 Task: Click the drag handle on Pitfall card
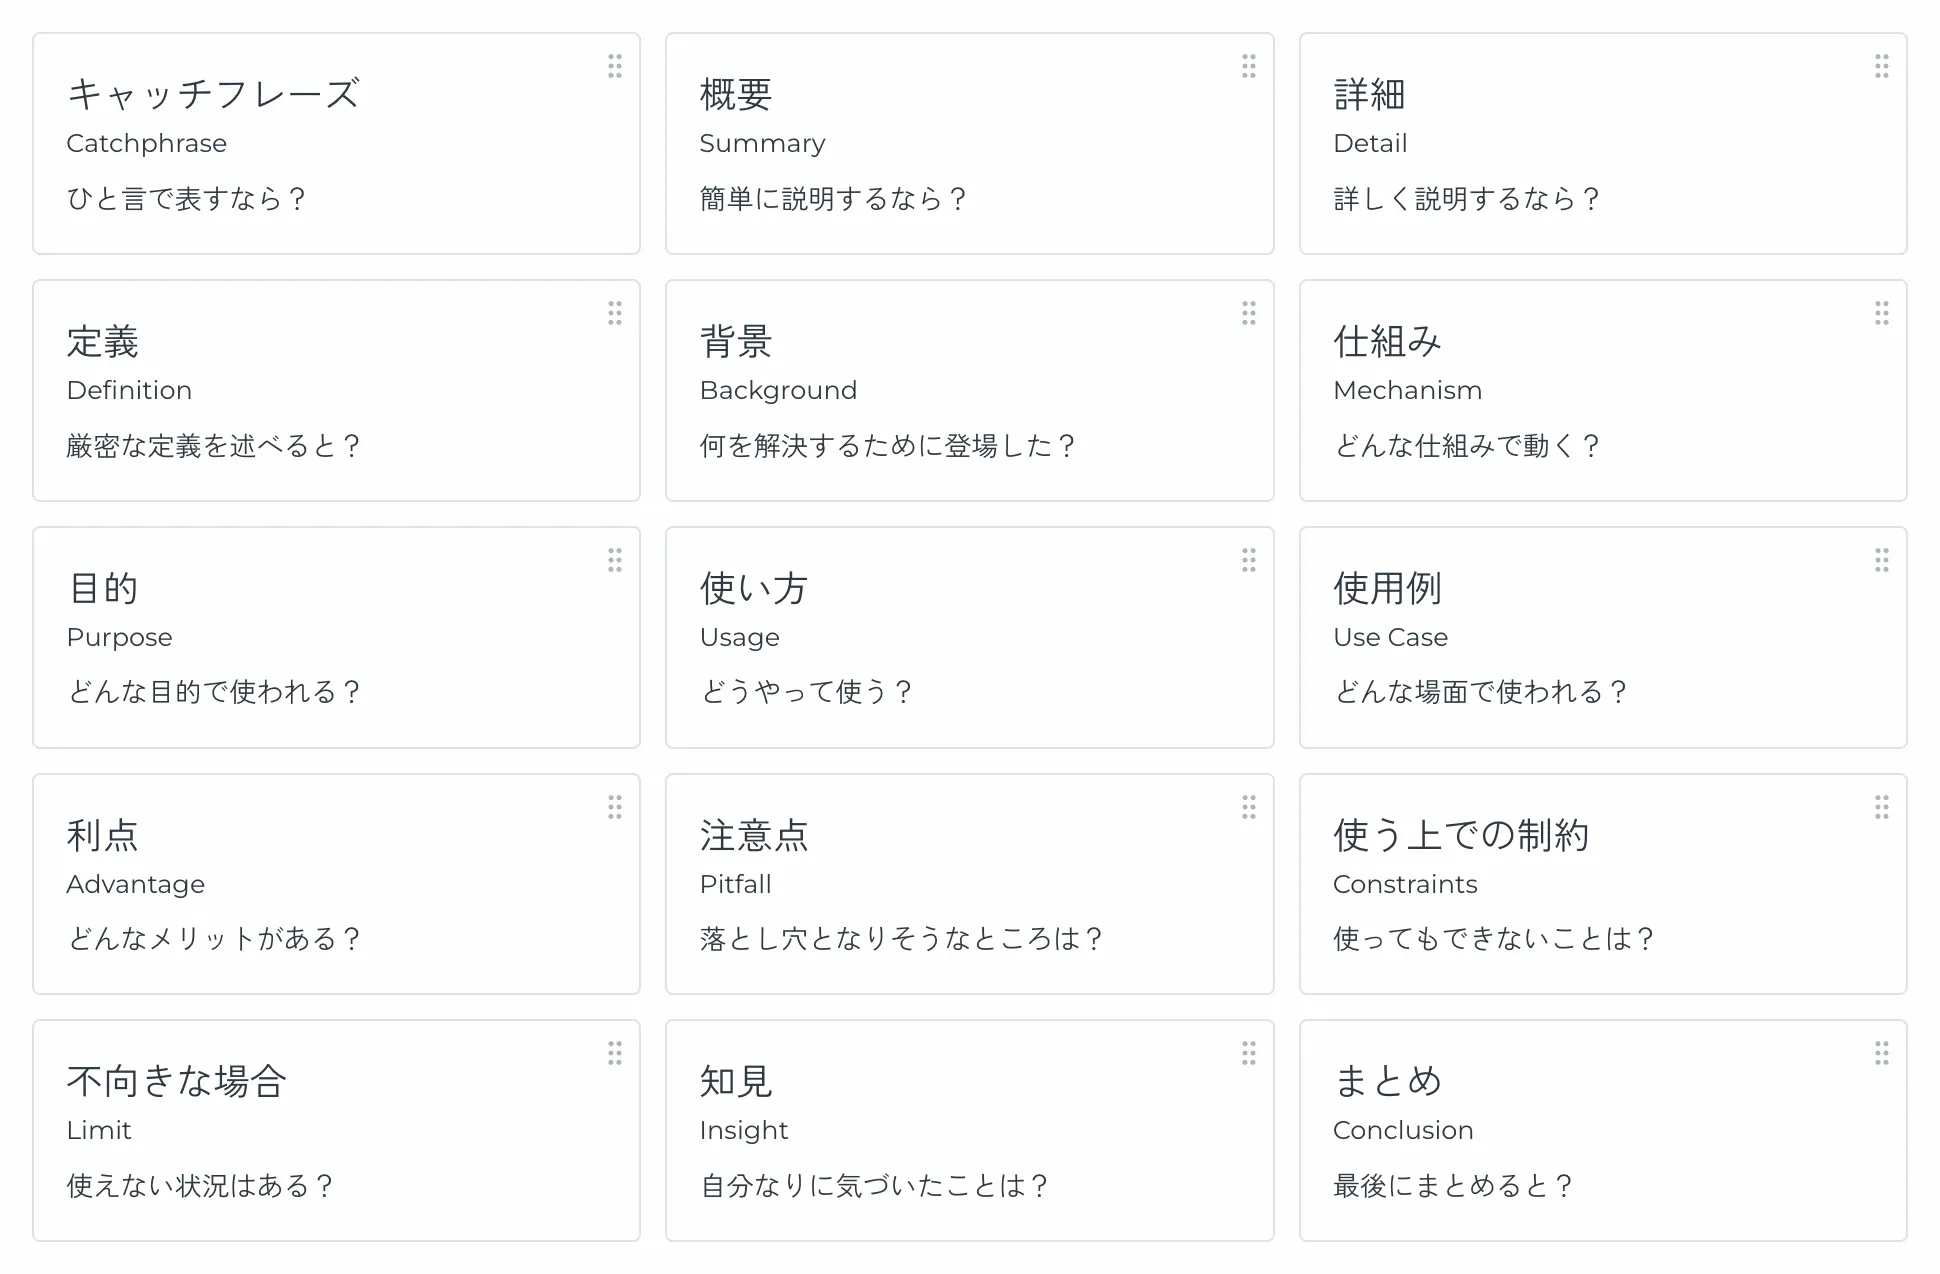pos(1248,807)
